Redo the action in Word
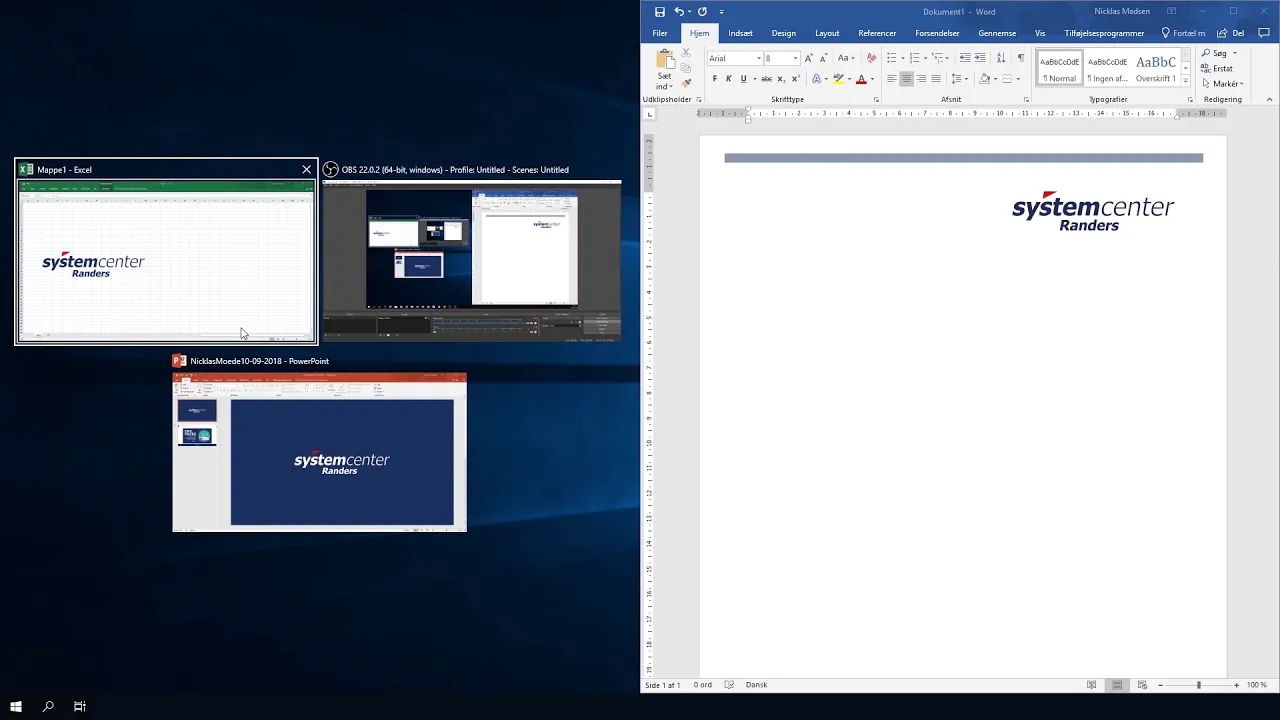The width and height of the screenshot is (1280, 720). (702, 12)
